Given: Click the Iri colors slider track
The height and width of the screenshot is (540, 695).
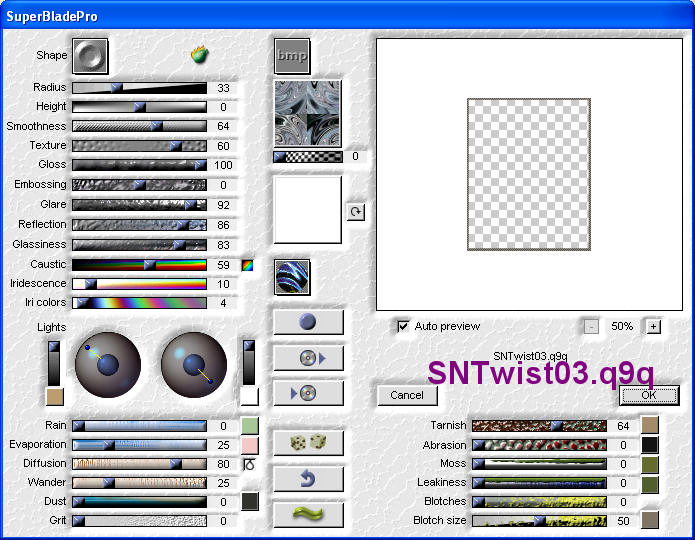Looking at the screenshot, I should 139,303.
